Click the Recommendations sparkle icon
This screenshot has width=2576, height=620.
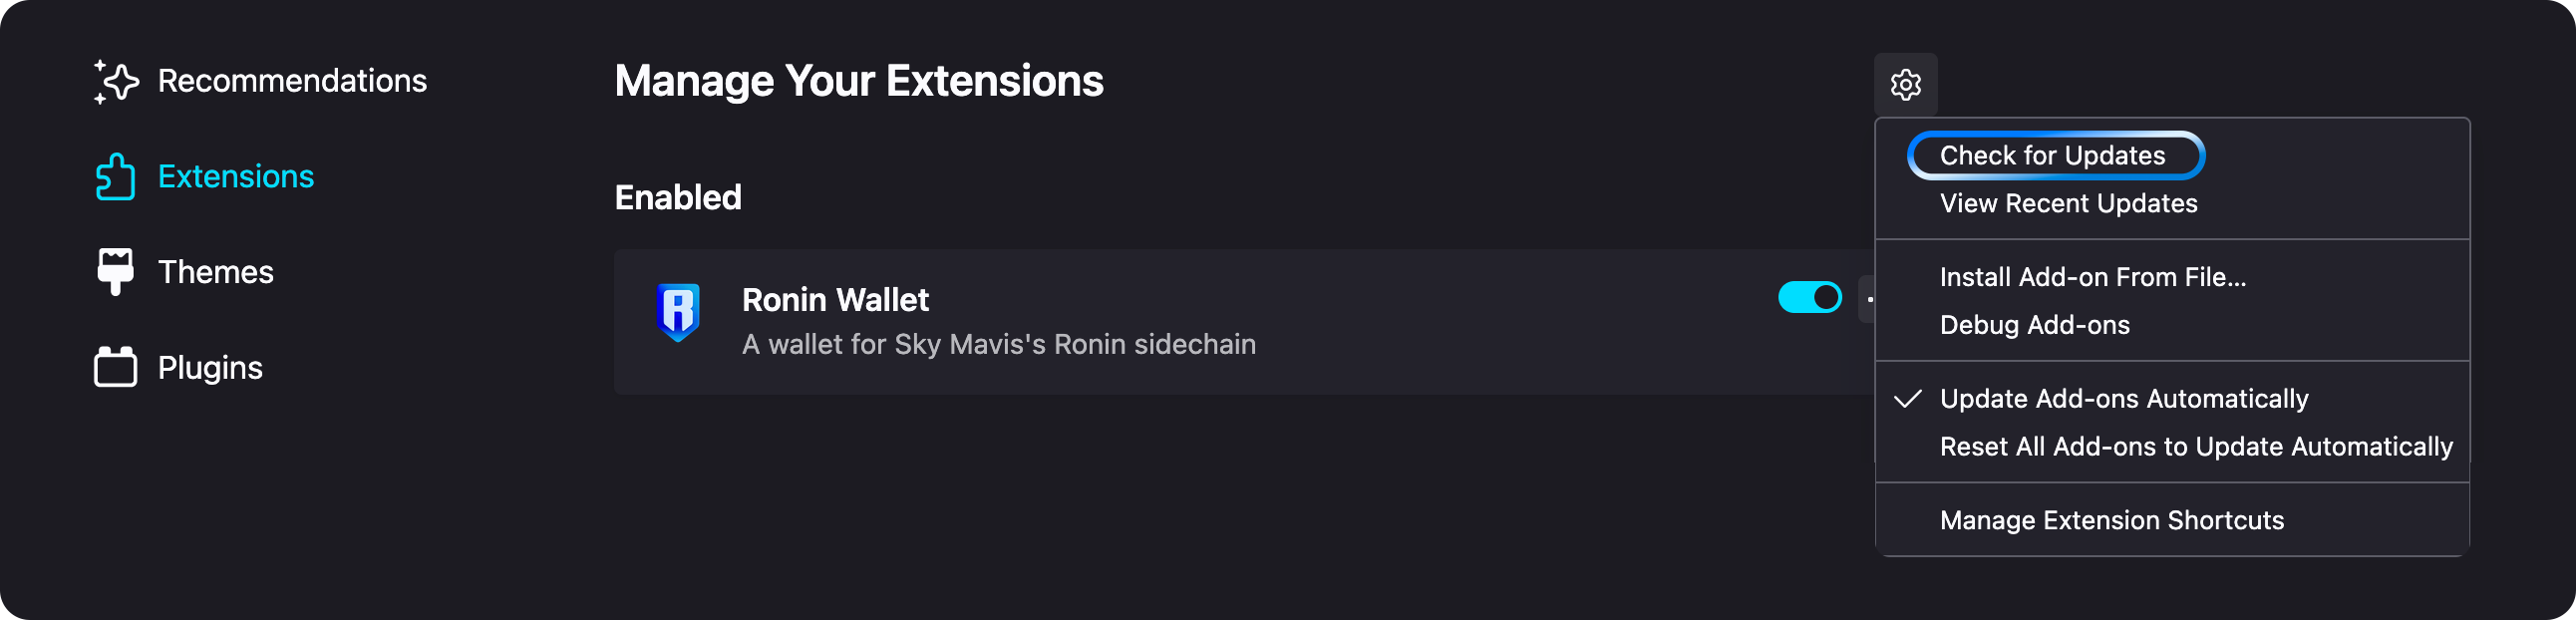click(x=116, y=81)
